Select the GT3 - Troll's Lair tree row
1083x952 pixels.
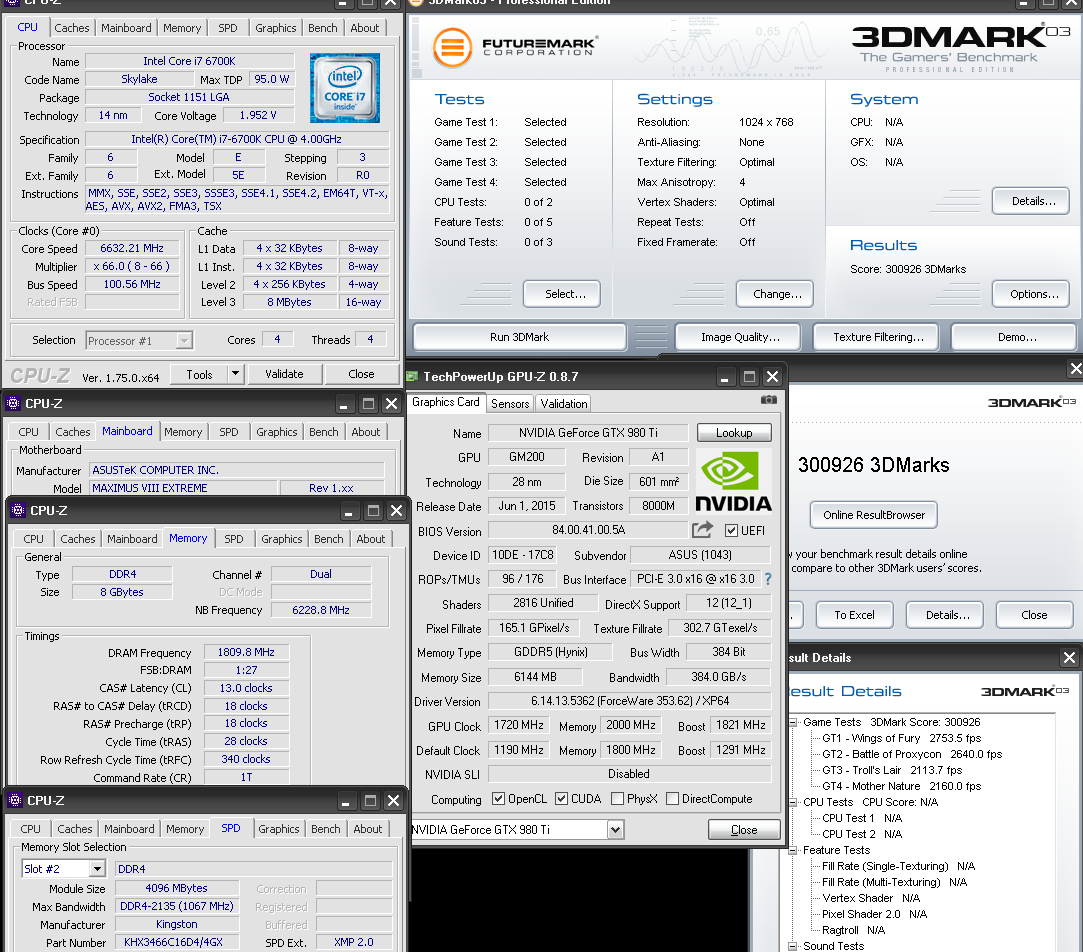point(892,770)
